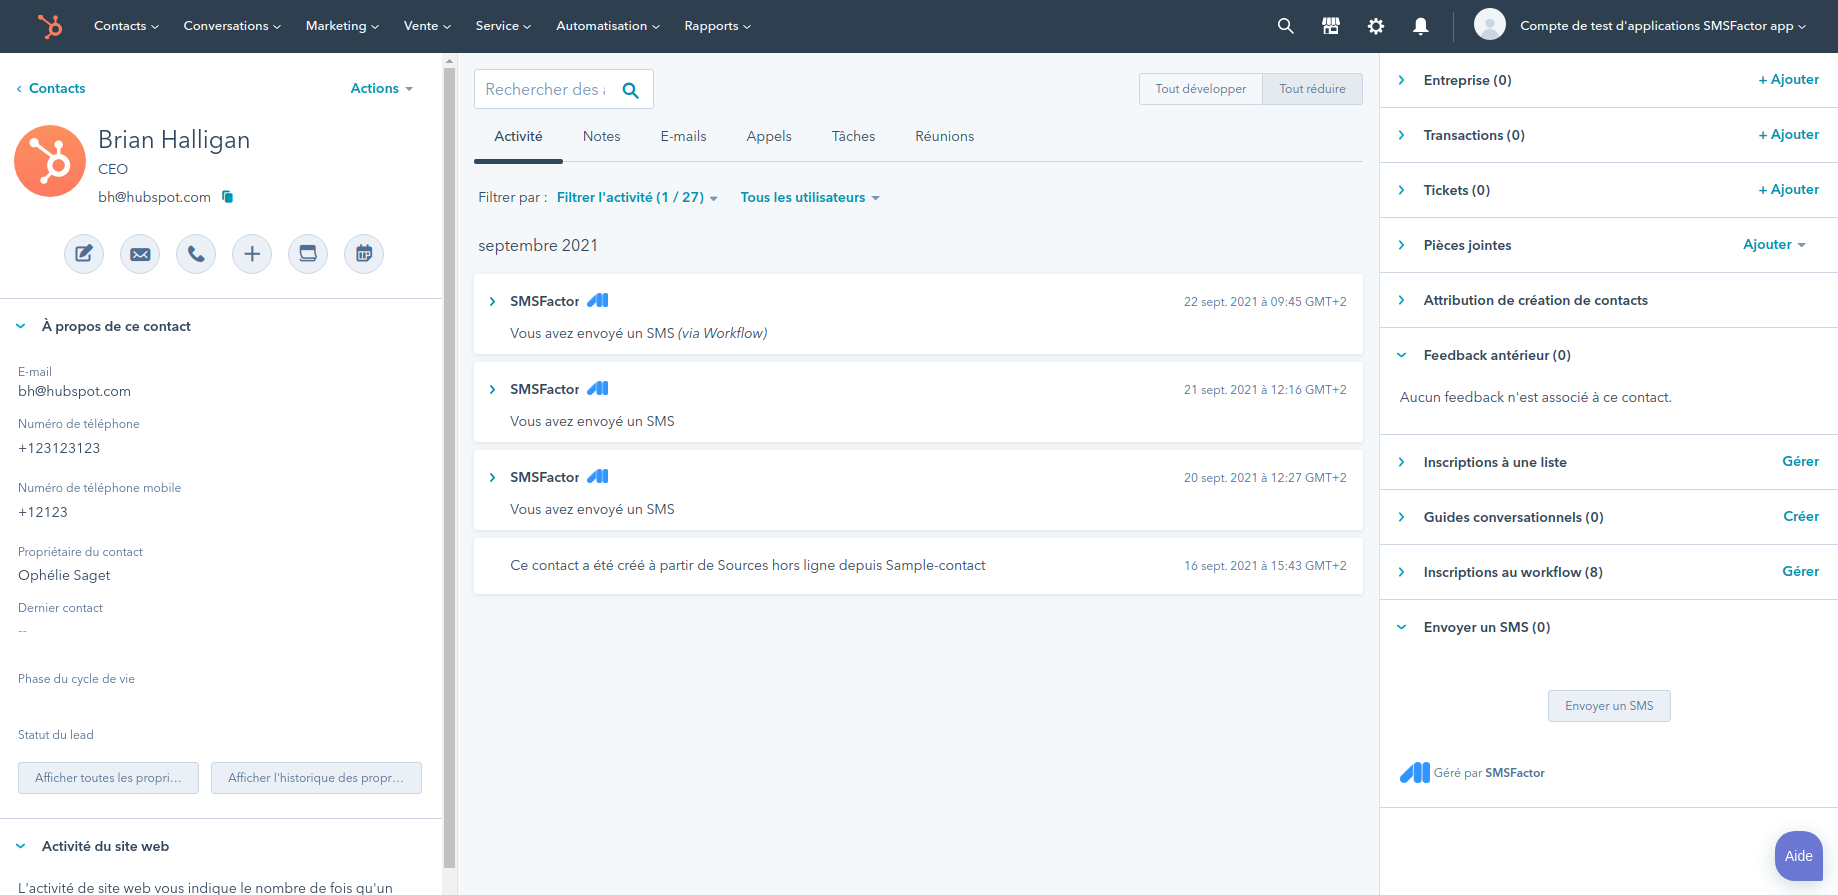The image size is (1838, 895).
Task: Switch to the Réunions tab
Action: point(944,136)
